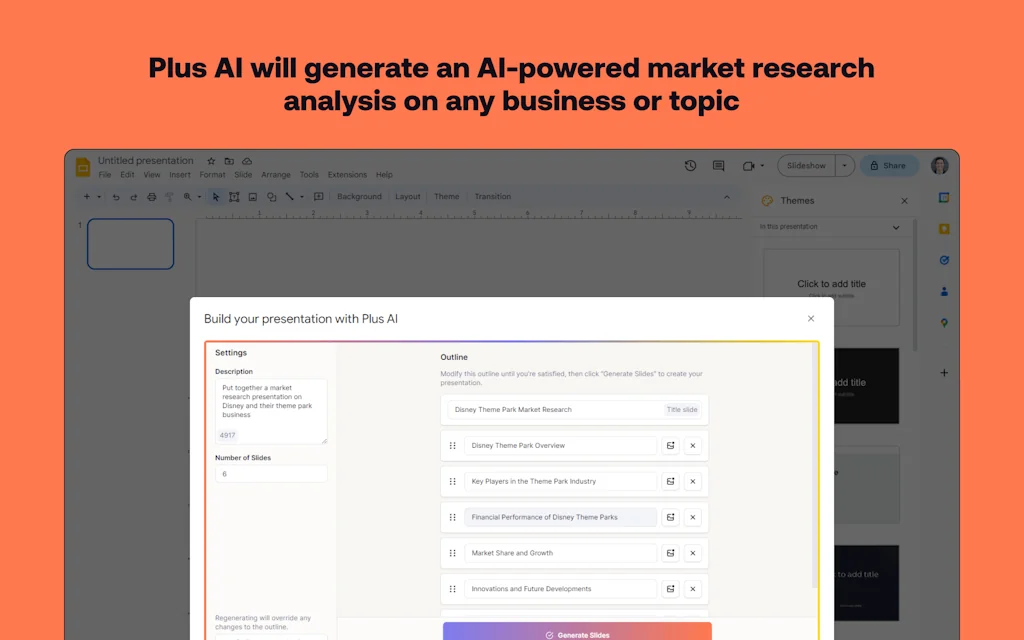Click the Insert line tool icon
Image resolution: width=1024 pixels, height=640 pixels.
pos(291,197)
